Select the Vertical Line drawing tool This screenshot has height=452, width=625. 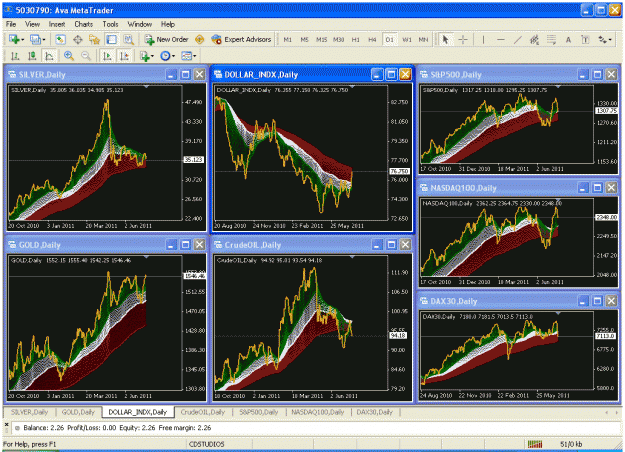click(483, 39)
